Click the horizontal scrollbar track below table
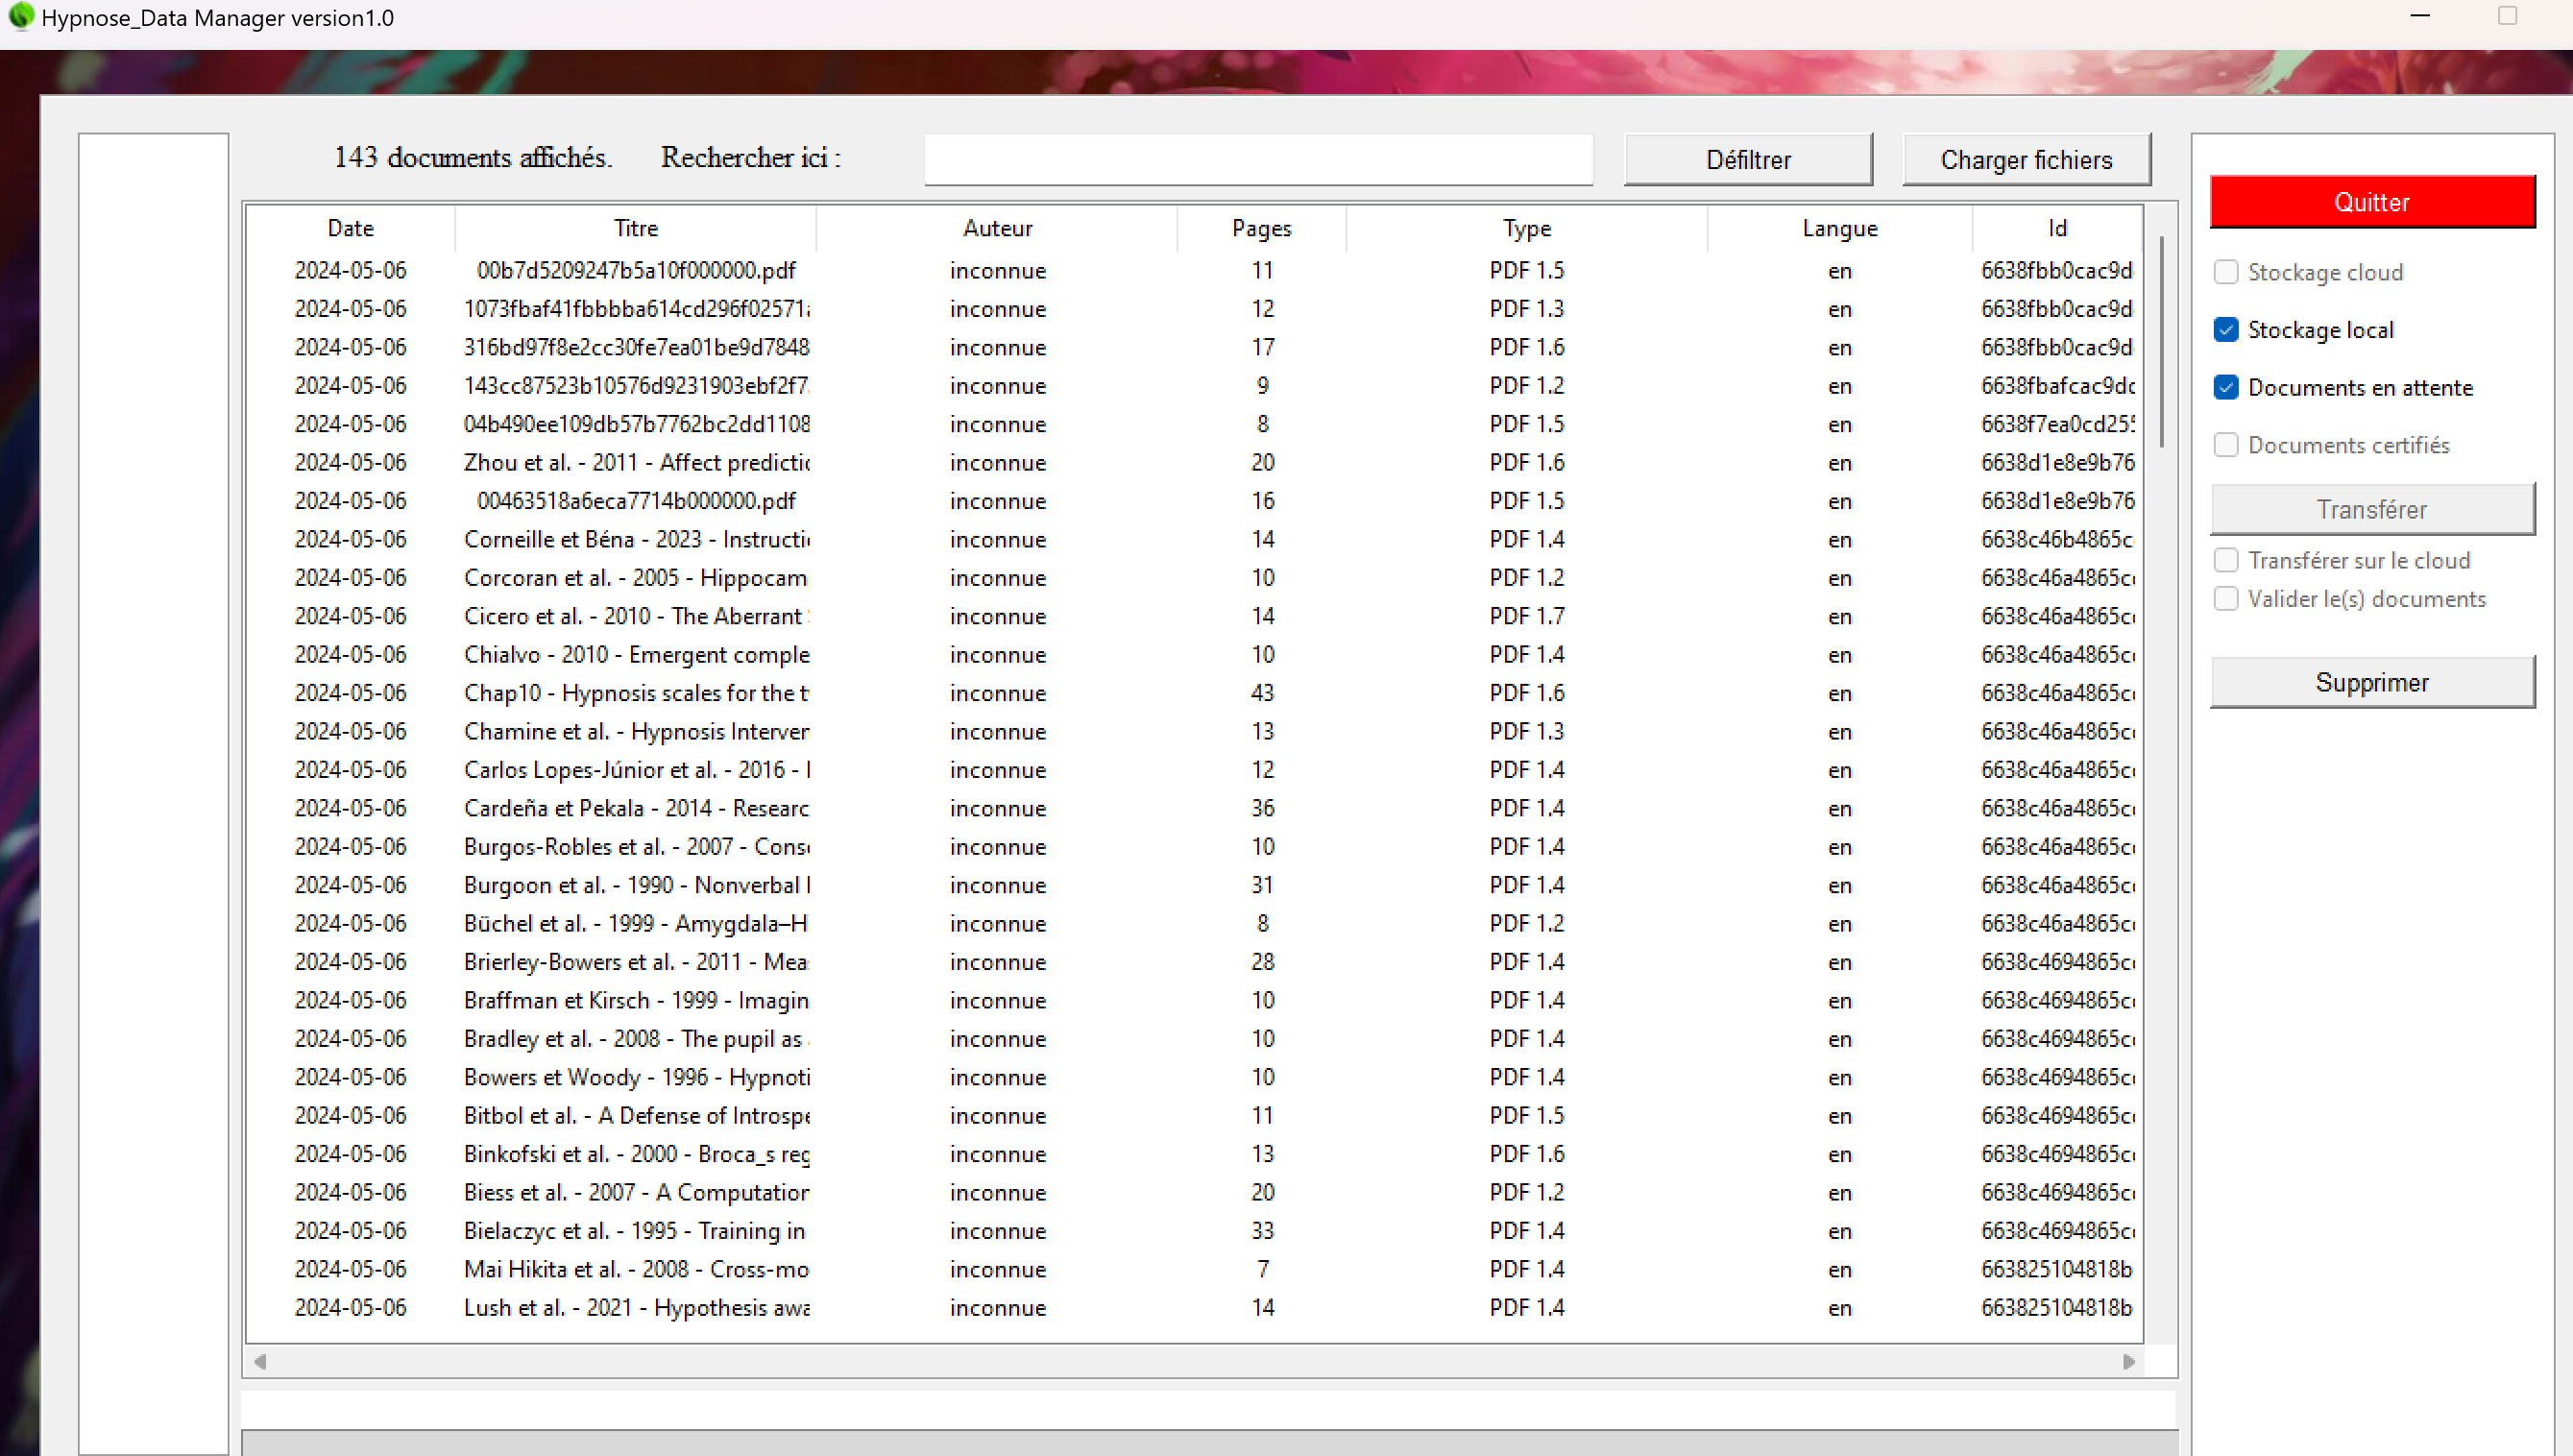This screenshot has width=2573, height=1456. coord(1195,1361)
